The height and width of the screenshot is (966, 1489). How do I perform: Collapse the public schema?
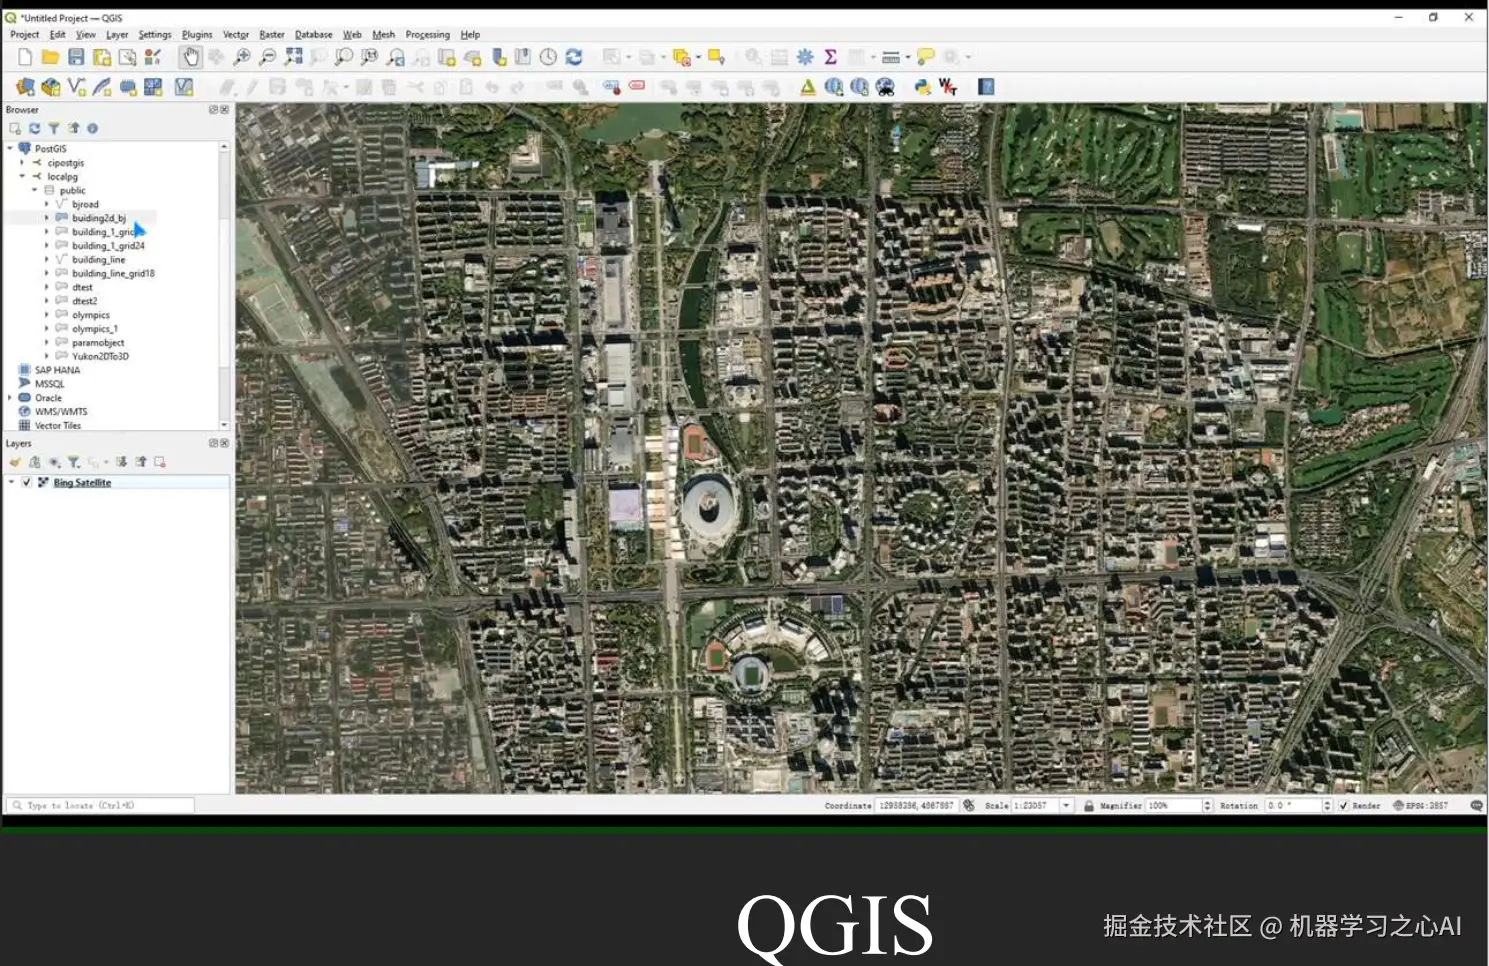click(34, 190)
